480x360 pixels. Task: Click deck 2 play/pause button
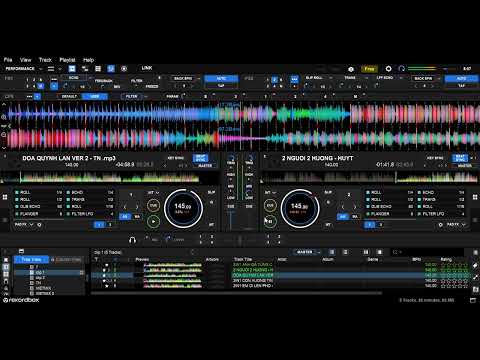pyautogui.click(x=270, y=221)
